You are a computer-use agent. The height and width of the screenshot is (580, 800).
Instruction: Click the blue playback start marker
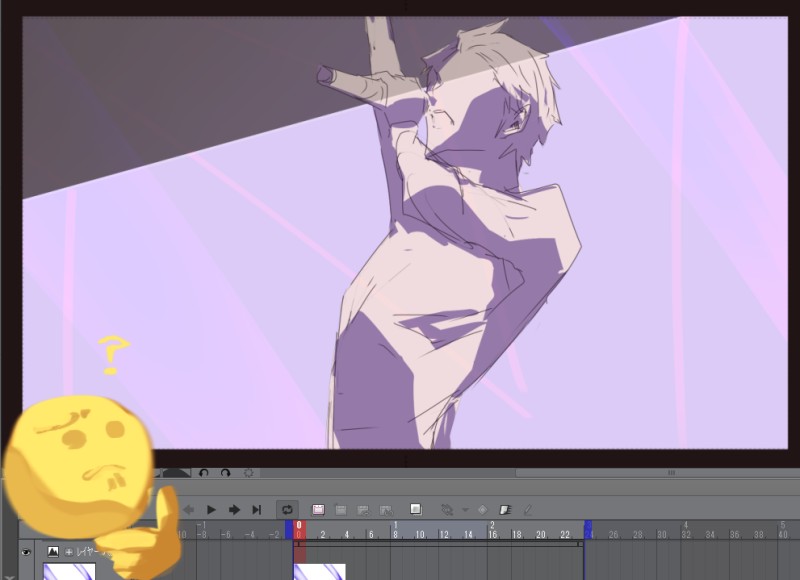pos(289,529)
